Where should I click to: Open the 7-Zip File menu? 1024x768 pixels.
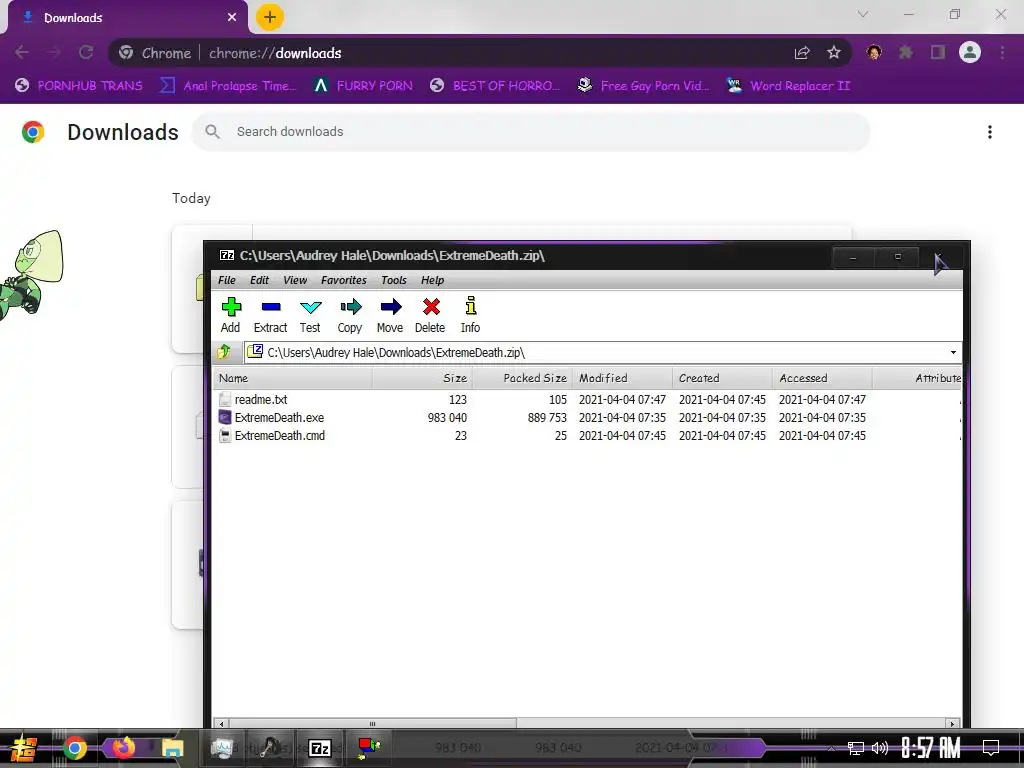coord(227,280)
